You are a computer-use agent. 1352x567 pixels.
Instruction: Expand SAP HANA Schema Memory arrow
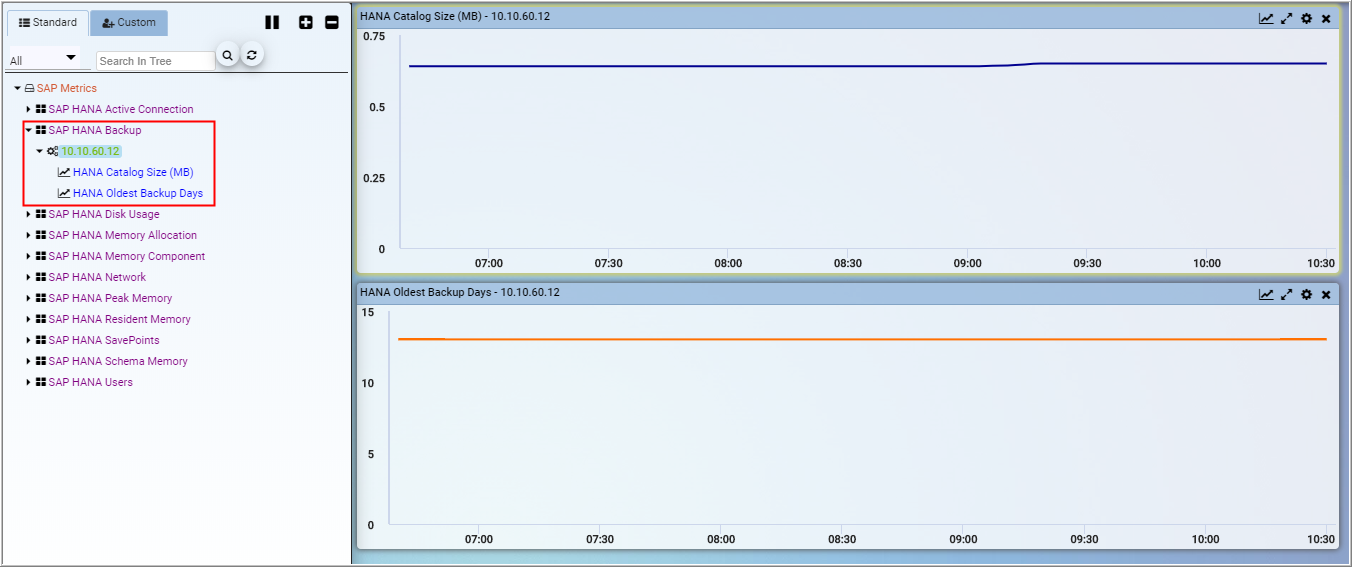tap(29, 361)
